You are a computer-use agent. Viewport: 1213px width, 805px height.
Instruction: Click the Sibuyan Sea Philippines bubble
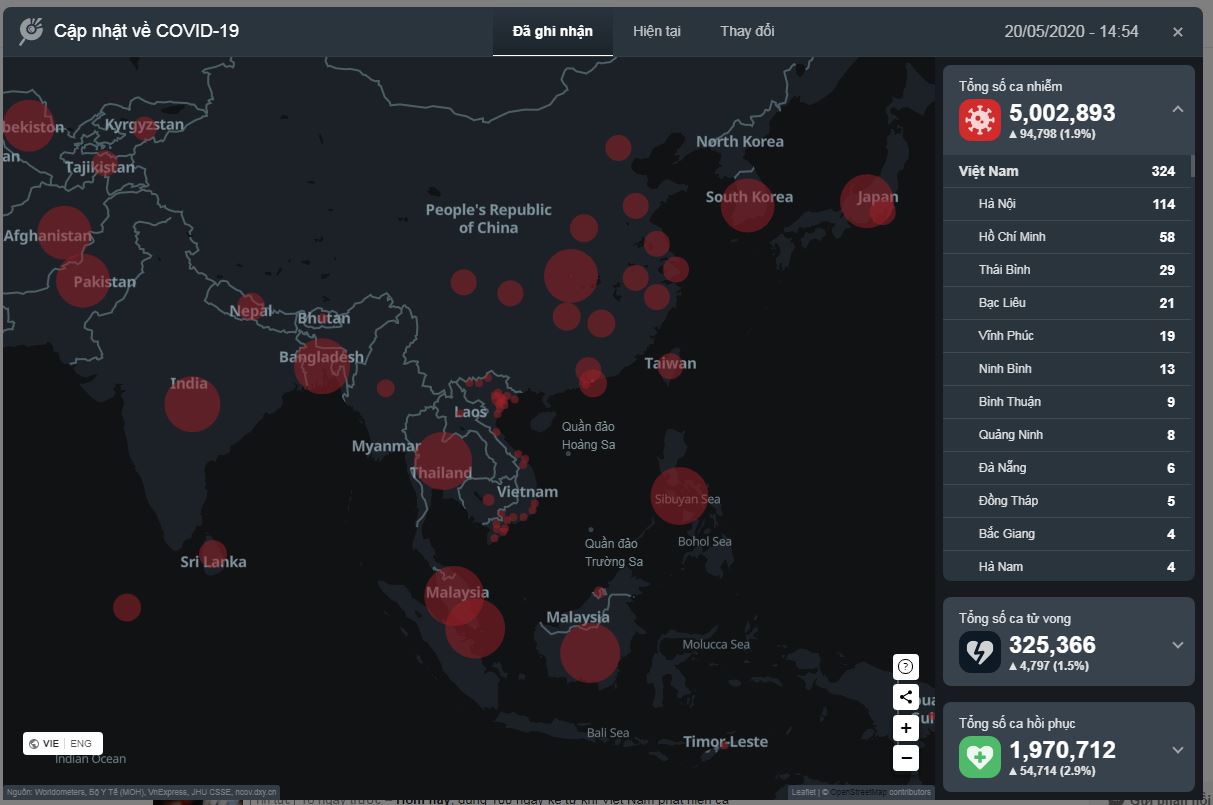coord(680,496)
